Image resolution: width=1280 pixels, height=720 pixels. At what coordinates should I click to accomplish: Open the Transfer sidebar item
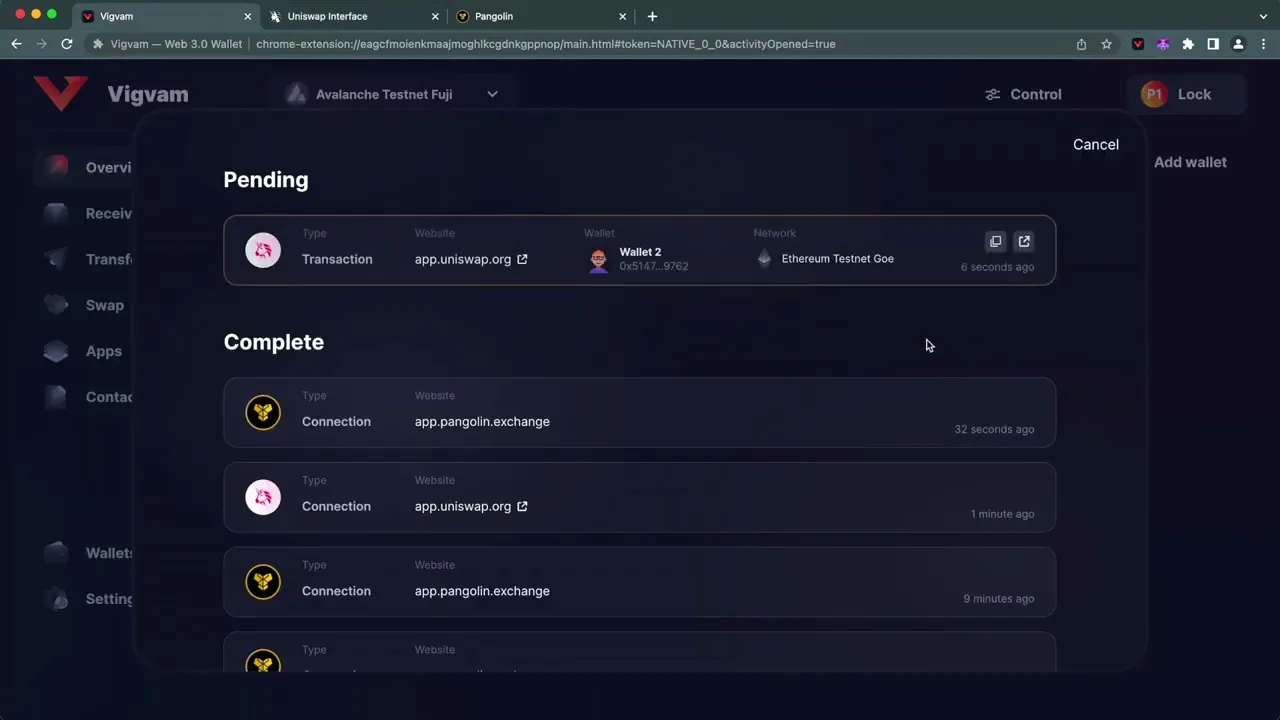pyautogui.click(x=88, y=259)
